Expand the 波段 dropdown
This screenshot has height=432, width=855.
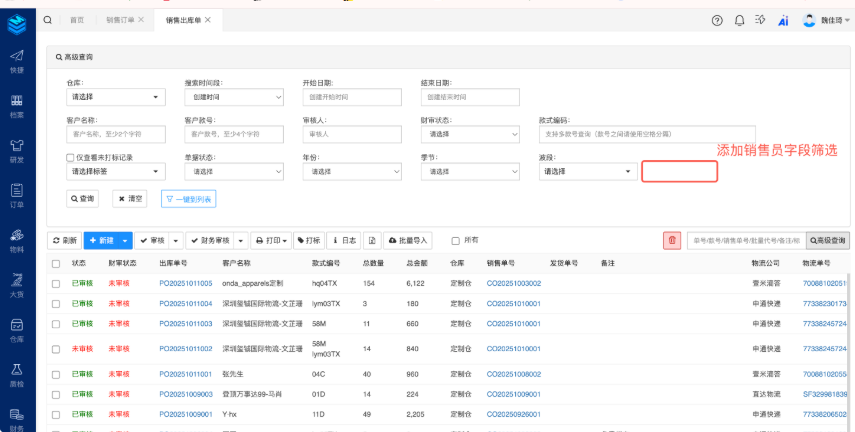pyautogui.click(x=587, y=171)
